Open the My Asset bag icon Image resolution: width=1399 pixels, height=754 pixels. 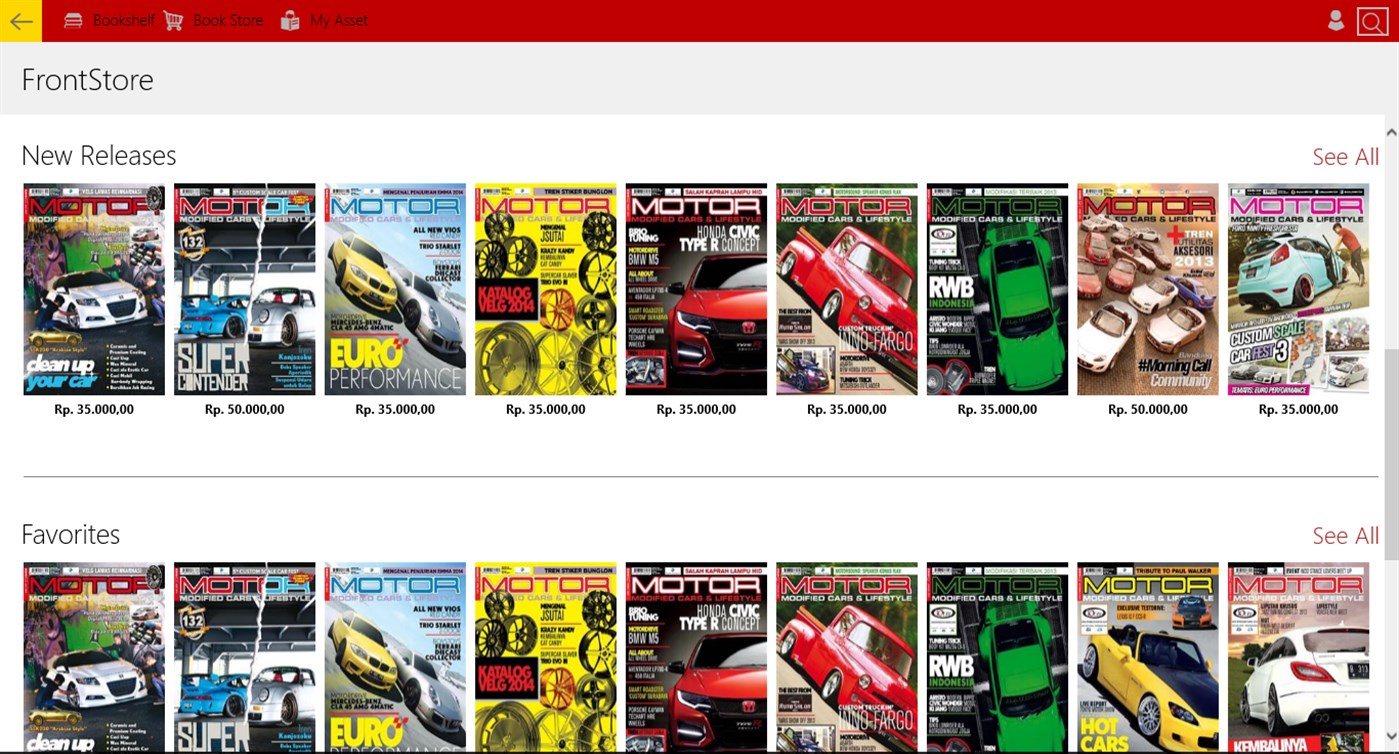[290, 21]
